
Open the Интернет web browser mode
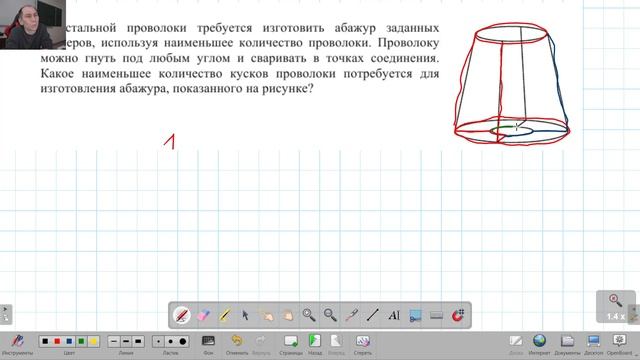click(539, 344)
